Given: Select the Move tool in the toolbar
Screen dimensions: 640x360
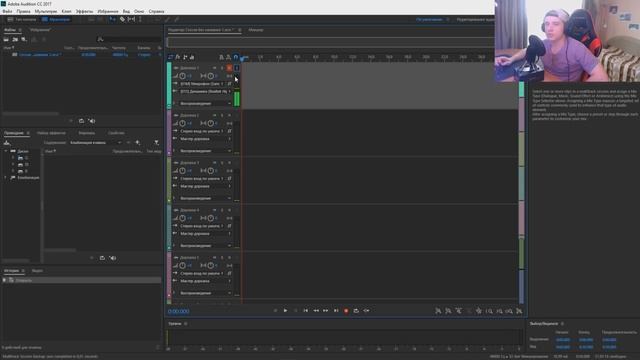Looking at the screenshot, I should pos(112,19).
